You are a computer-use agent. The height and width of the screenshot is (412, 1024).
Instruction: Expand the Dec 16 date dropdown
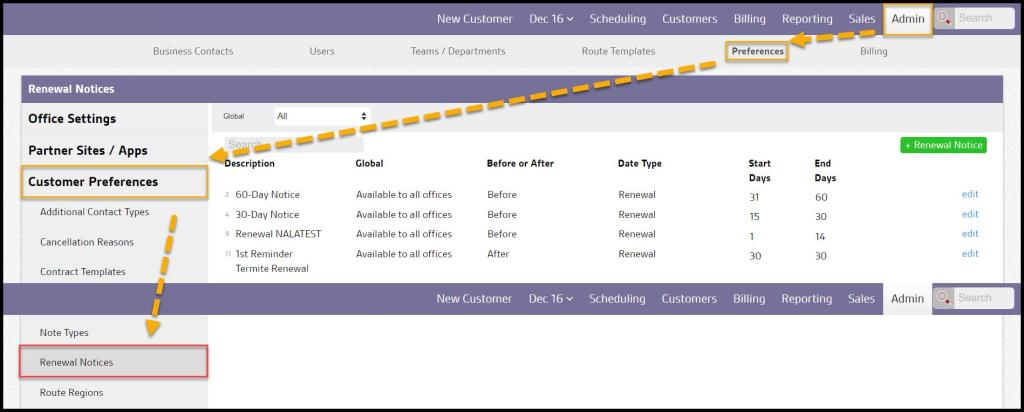click(x=550, y=19)
